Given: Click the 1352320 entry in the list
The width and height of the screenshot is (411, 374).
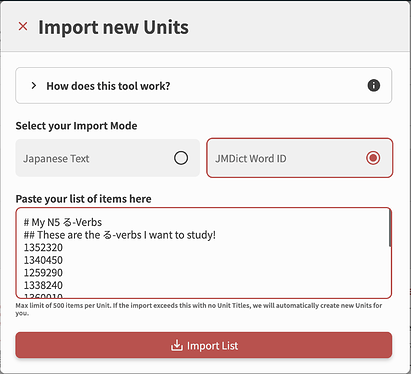Looking at the screenshot, I should pyautogui.click(x=43, y=248).
